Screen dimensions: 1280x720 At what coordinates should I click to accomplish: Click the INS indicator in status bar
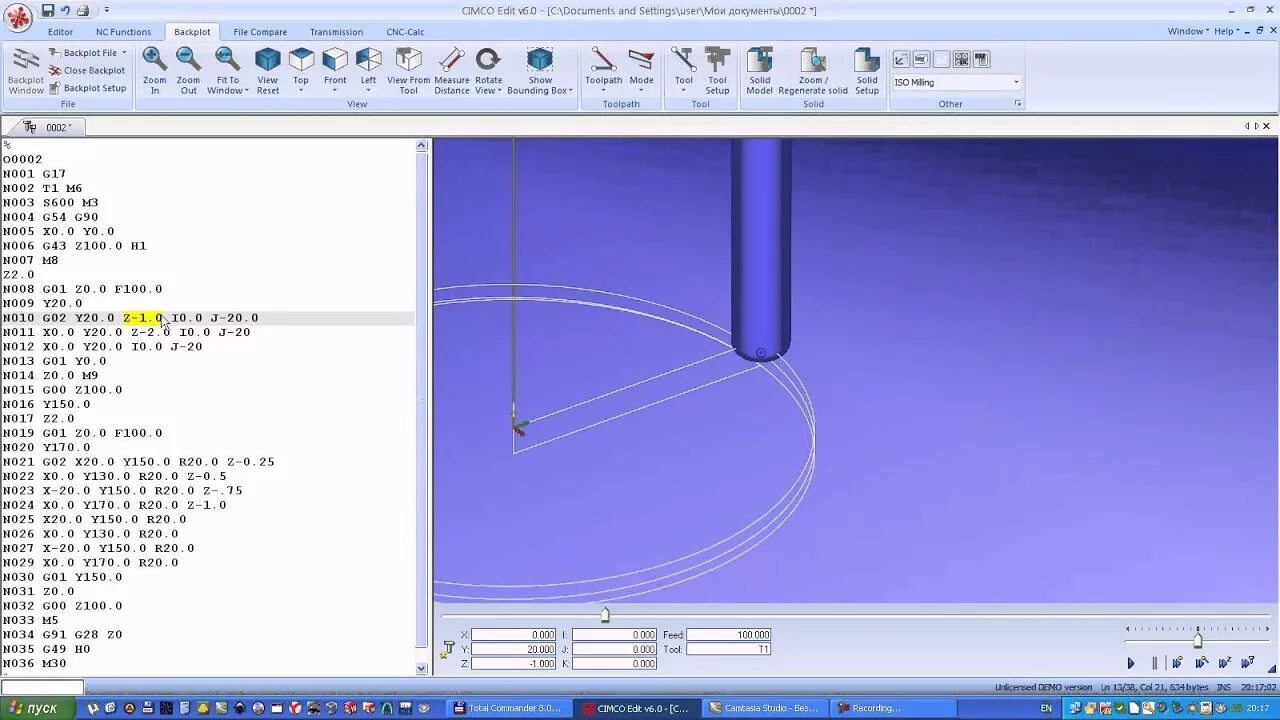[x=1223, y=688]
